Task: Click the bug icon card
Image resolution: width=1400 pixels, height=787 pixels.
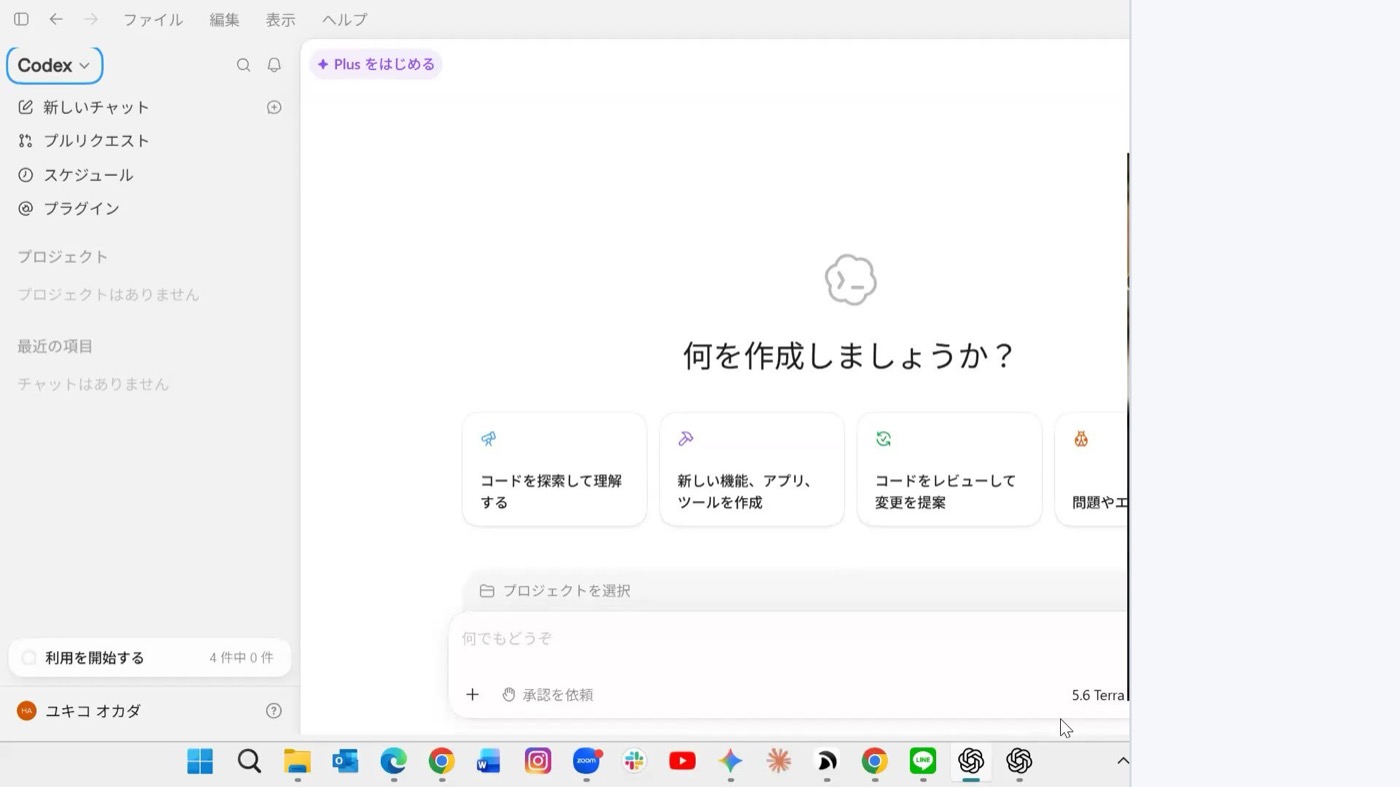Action: 1091,469
